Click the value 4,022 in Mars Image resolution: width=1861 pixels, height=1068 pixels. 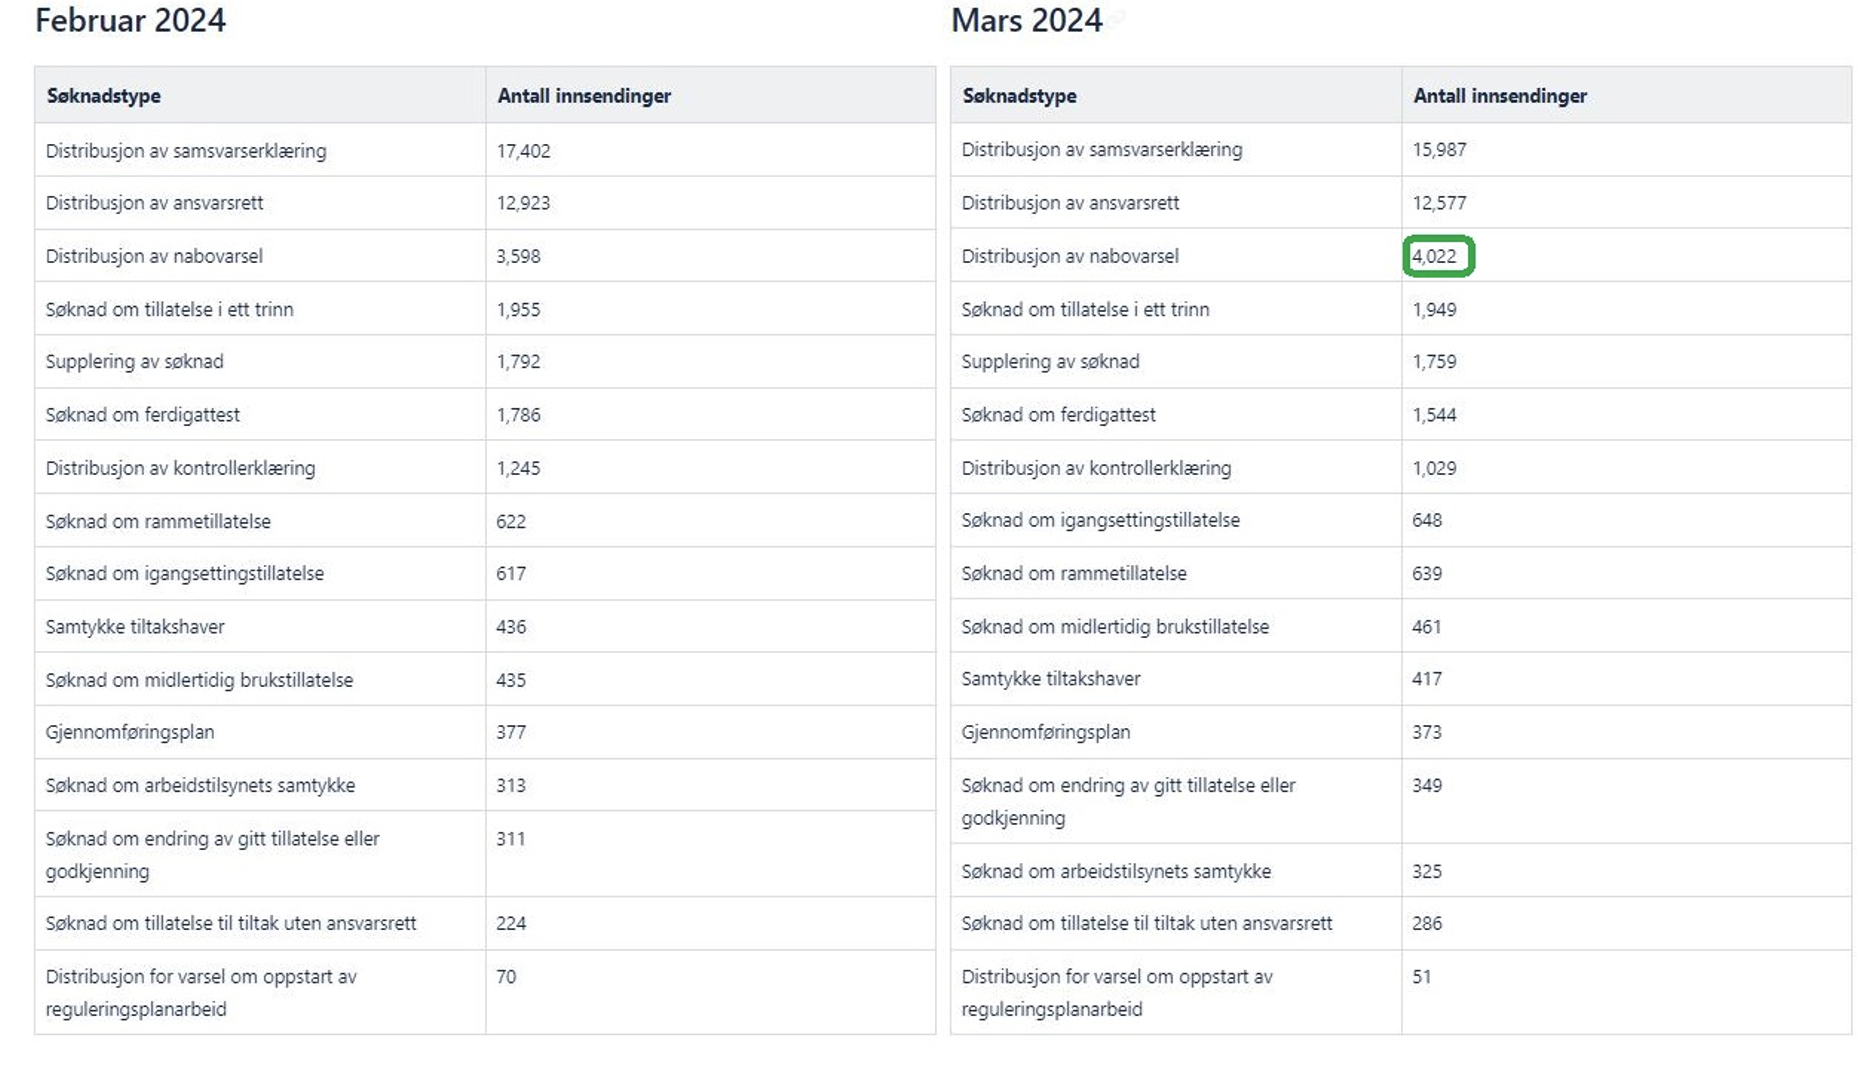point(1434,256)
